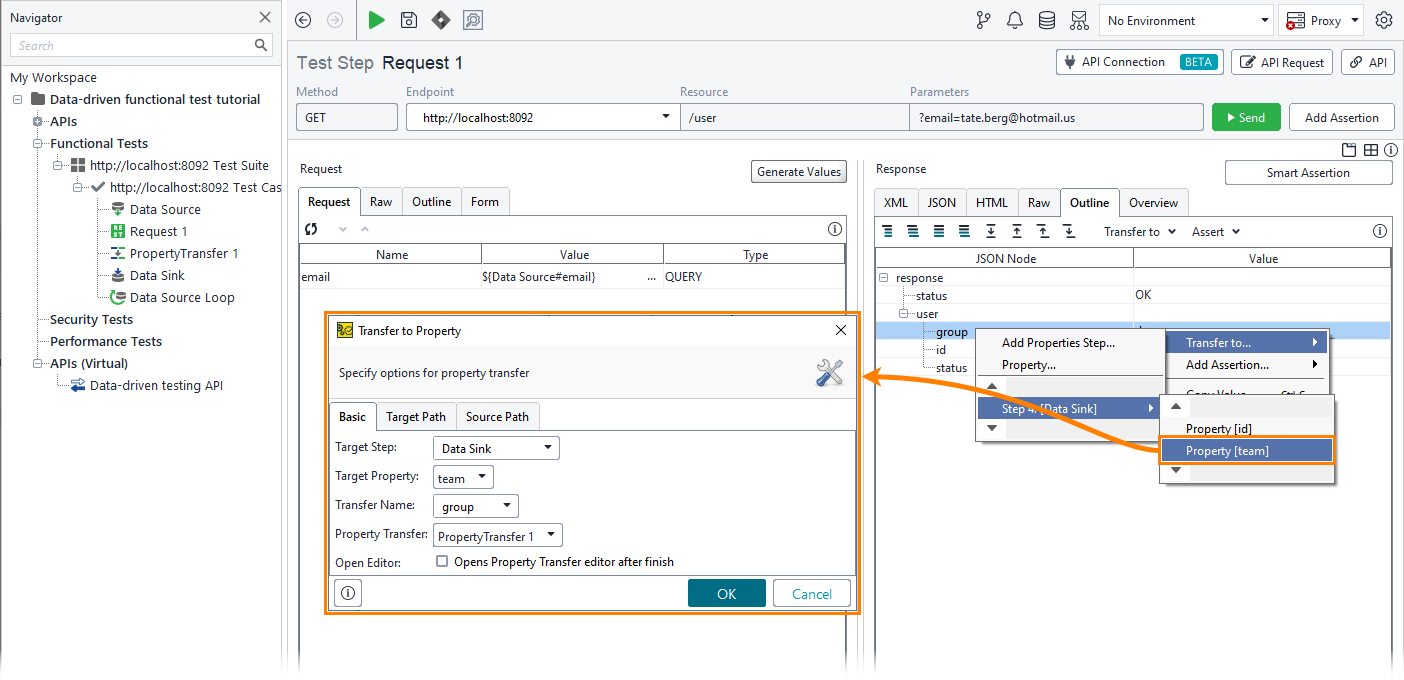This screenshot has height=680, width=1404.
Task: Save the project using the save icon
Action: pyautogui.click(x=408, y=20)
